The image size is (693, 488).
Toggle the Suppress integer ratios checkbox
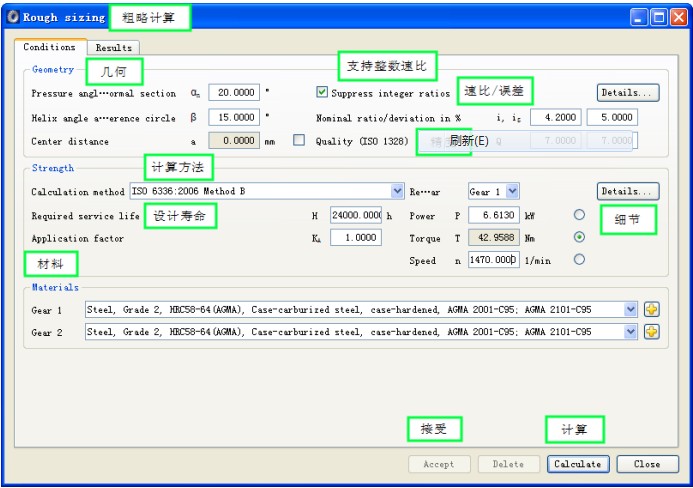[x=322, y=93]
